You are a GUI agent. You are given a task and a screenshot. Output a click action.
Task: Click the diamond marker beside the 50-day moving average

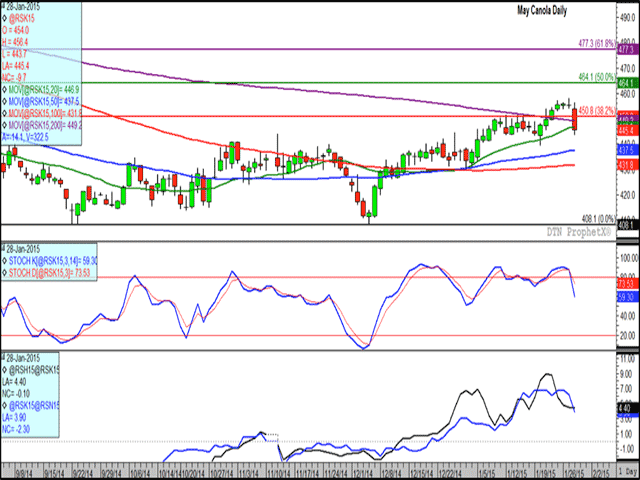[x=4, y=101]
